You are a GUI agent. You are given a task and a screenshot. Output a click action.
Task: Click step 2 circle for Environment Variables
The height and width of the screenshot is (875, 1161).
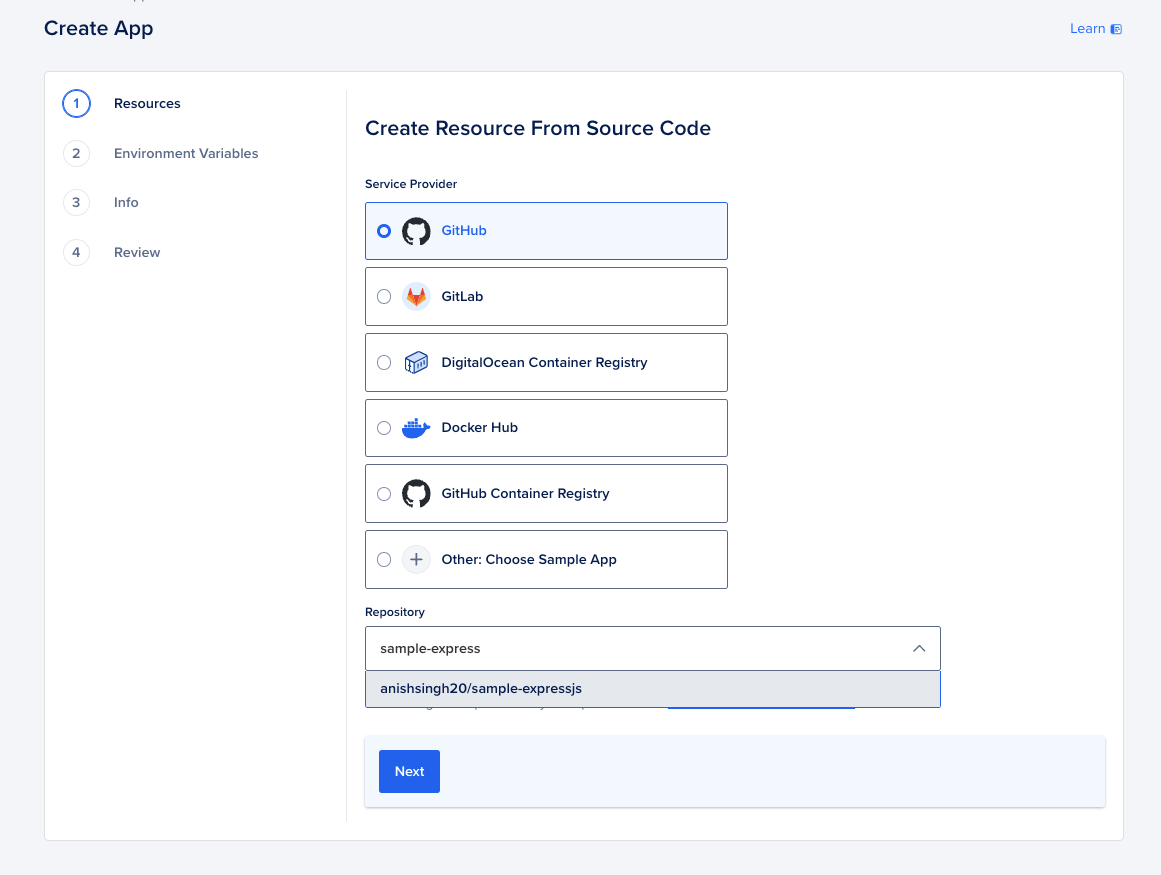pyautogui.click(x=76, y=153)
